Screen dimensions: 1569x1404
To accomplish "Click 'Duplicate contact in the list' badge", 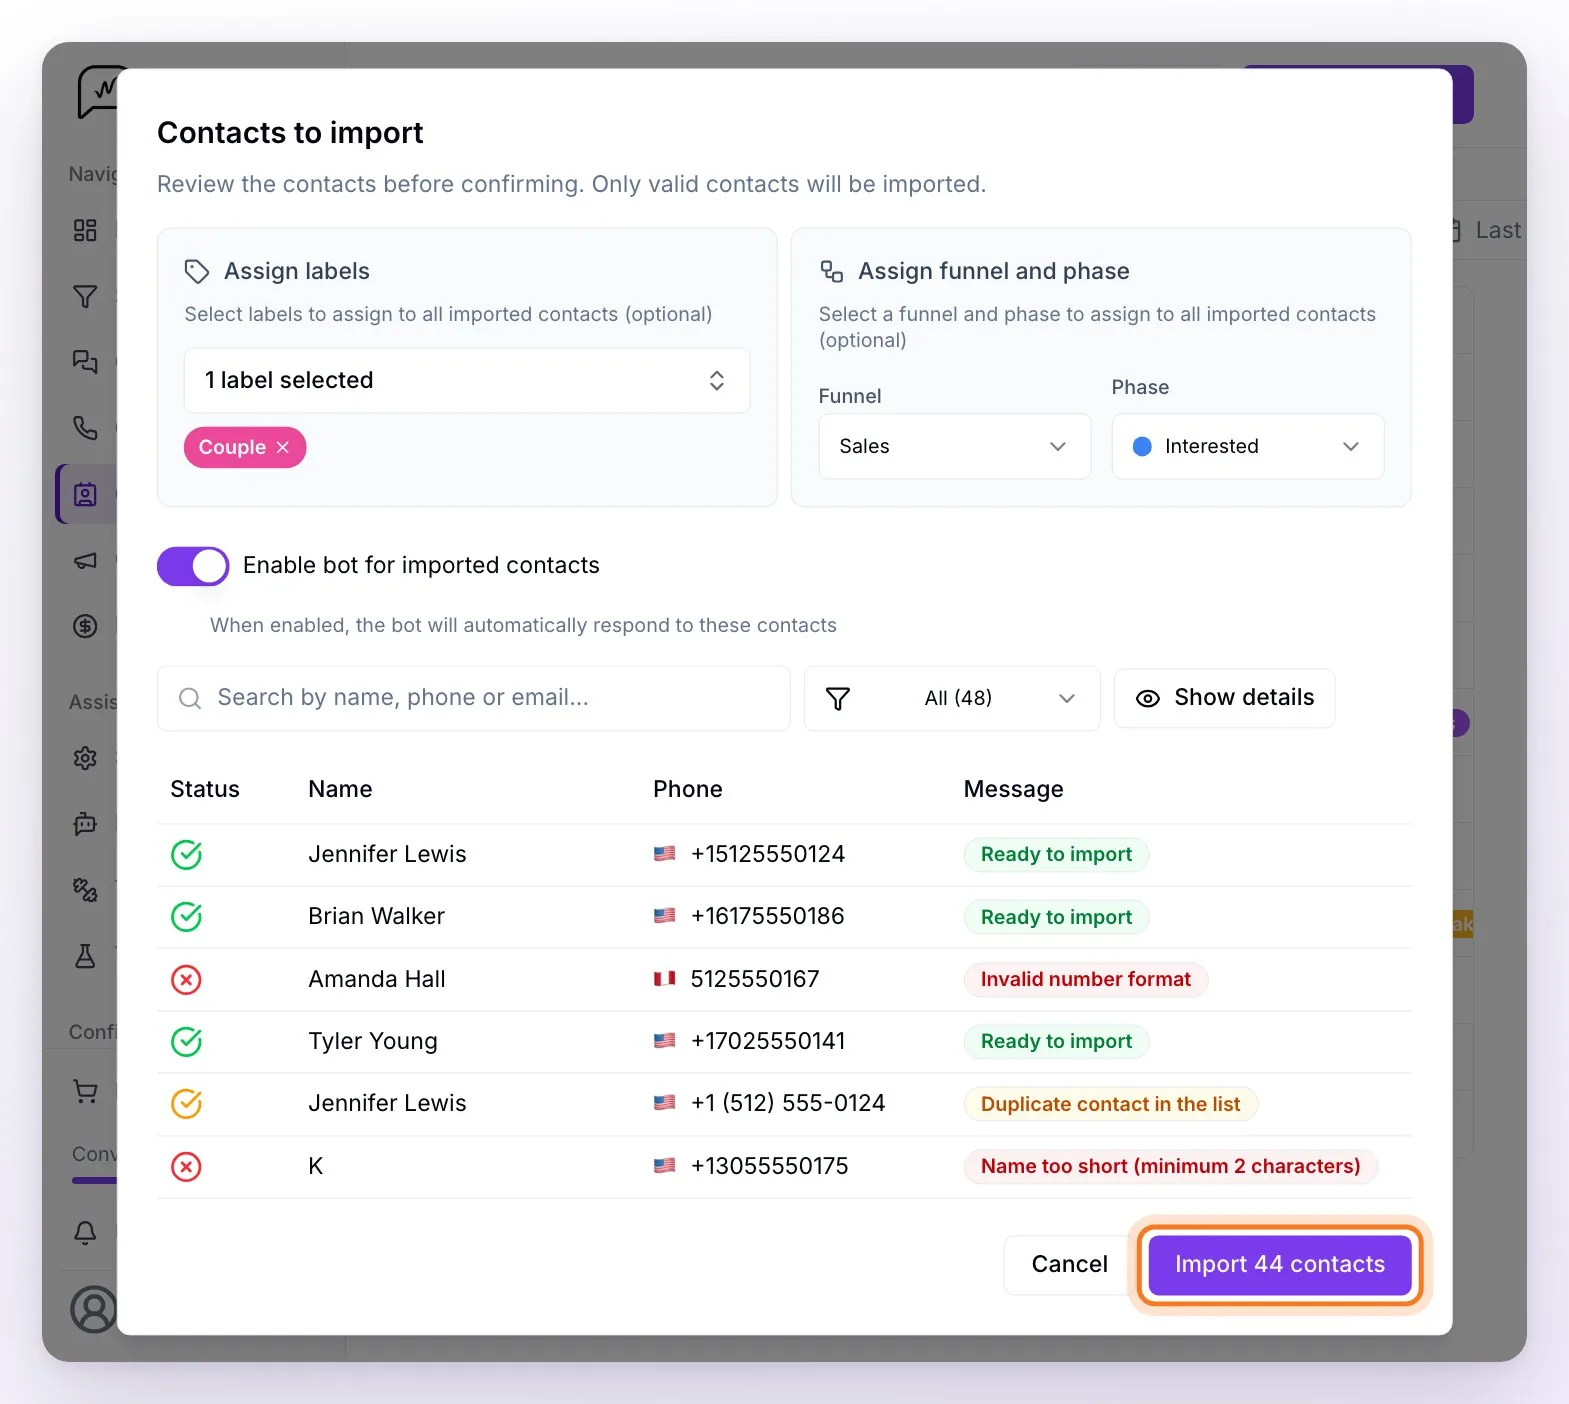I will click(1110, 1104).
